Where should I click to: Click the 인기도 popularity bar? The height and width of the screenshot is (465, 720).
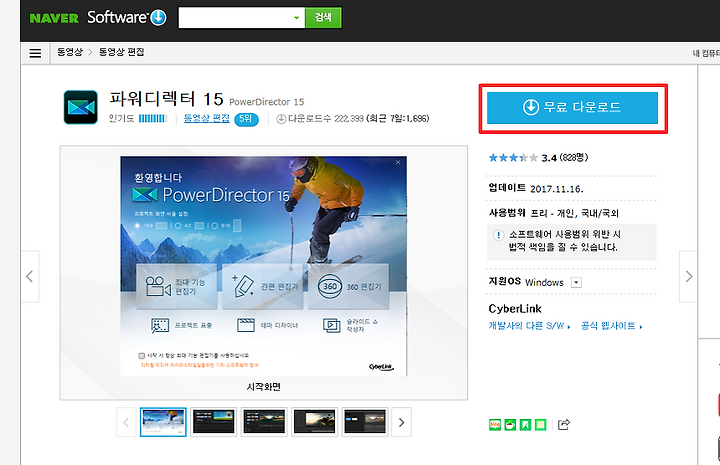(152, 118)
